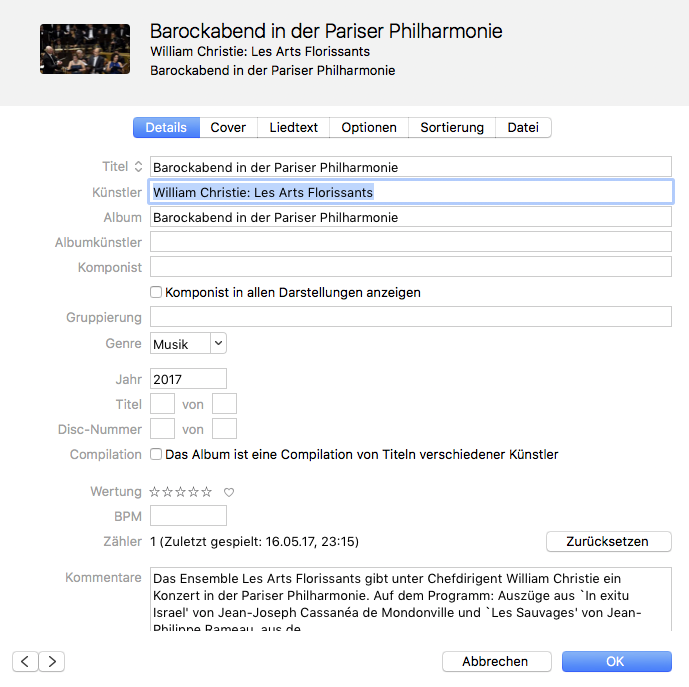Click the album cover thumbnail
Viewport: 689px width, 687px height.
click(x=85, y=49)
